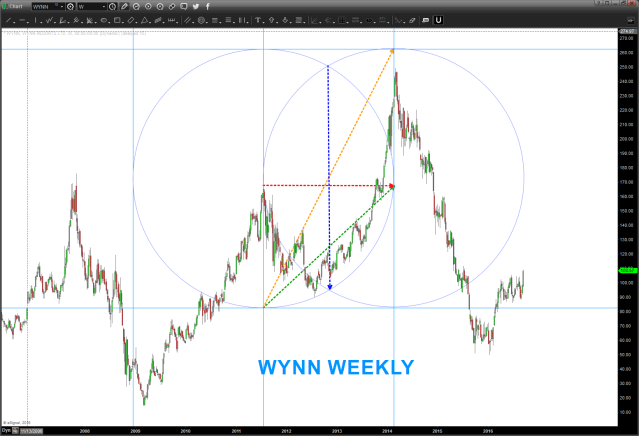Select the vertical line drawing tool
This screenshot has height=436, width=639.
click(x=37, y=20)
